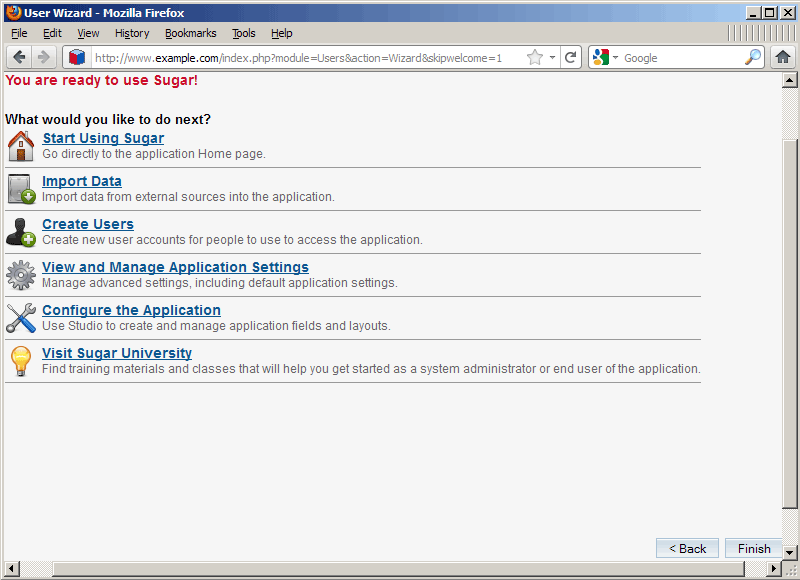Open the address bar history dropdown arrow
The width and height of the screenshot is (800, 580).
pyautogui.click(x=552, y=57)
